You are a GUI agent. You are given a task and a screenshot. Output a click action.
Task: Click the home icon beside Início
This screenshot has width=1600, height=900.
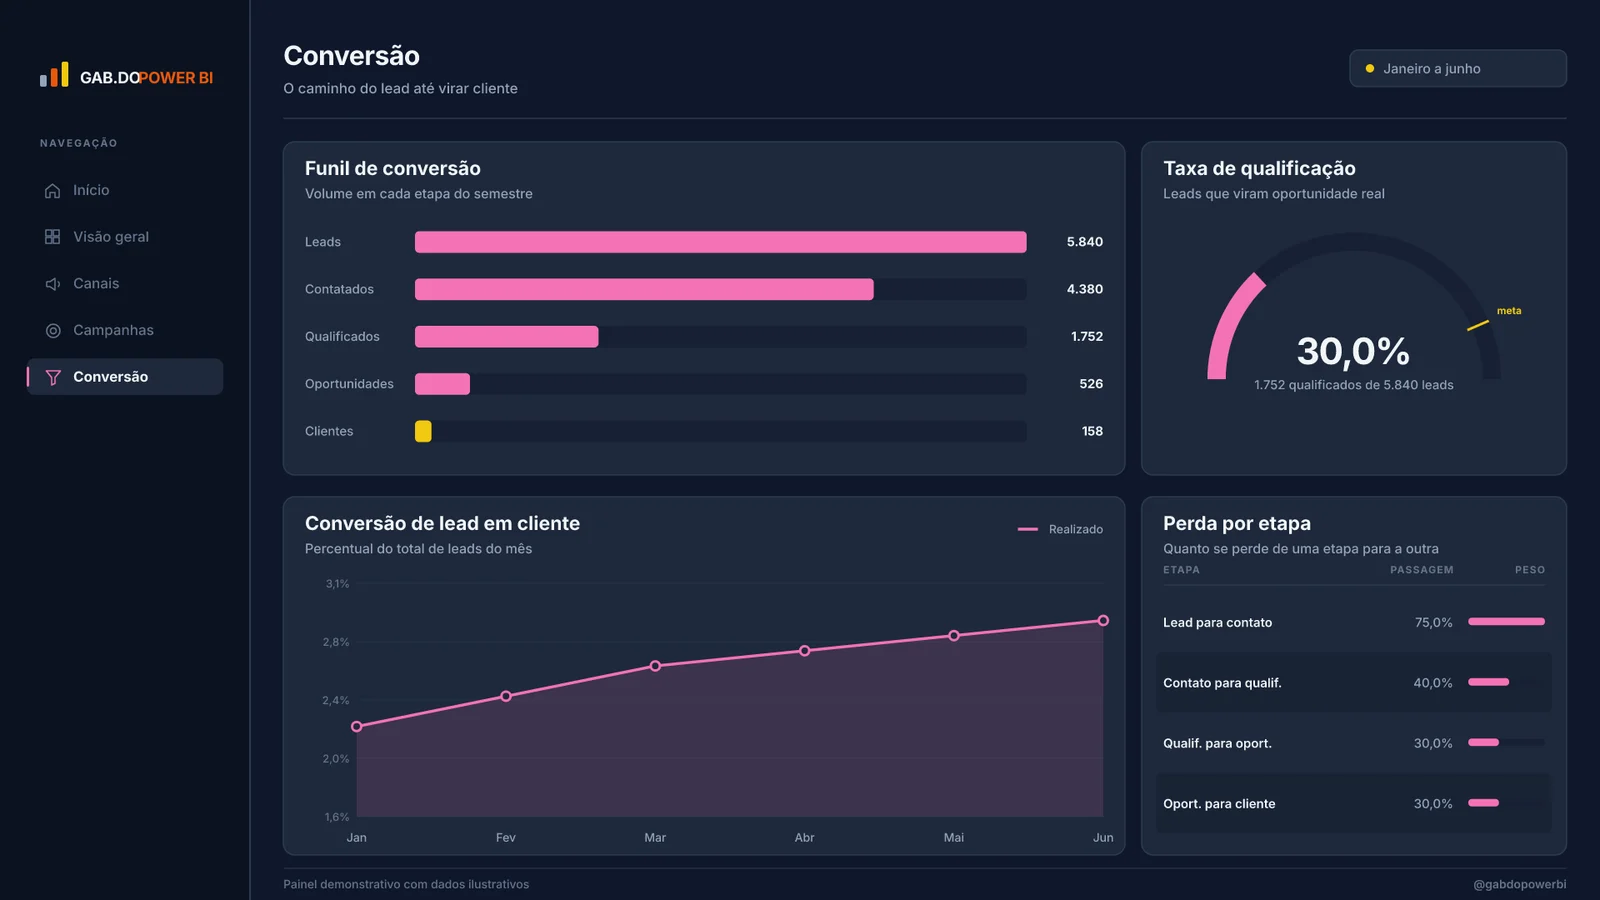(x=53, y=190)
